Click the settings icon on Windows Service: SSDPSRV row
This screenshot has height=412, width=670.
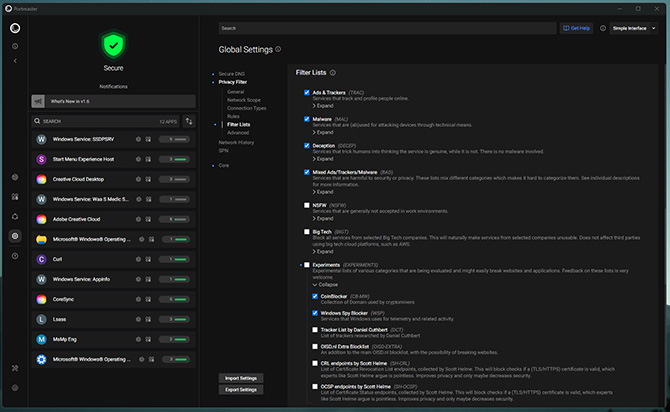138,139
